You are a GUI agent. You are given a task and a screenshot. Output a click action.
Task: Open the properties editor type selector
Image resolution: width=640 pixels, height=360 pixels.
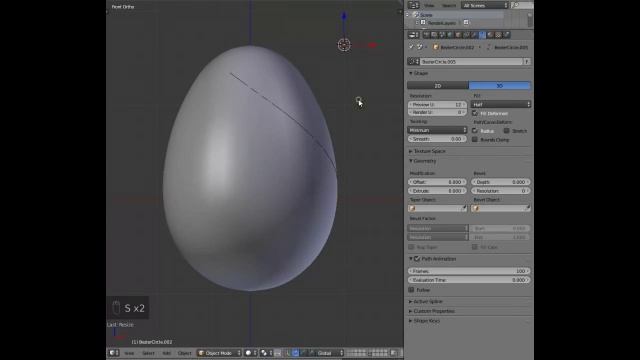(414, 35)
